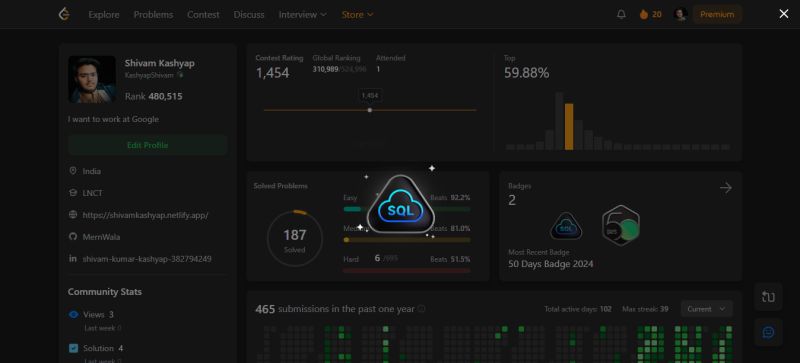
Task: Click the Rank 480,515 text
Action: click(154, 96)
